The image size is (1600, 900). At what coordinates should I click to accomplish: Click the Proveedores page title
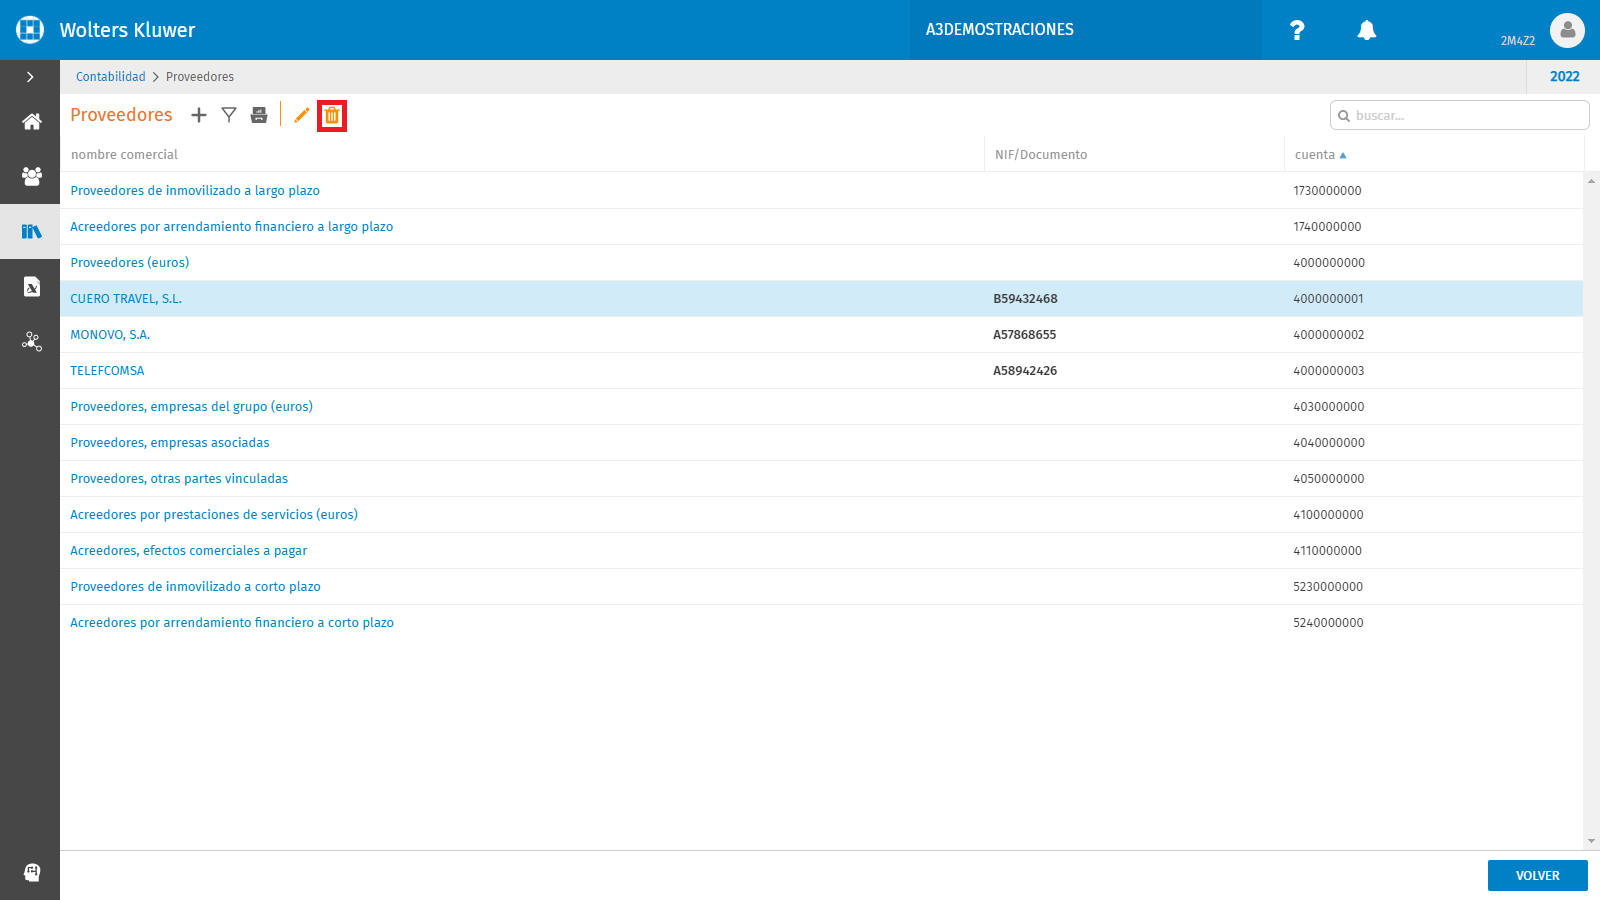point(121,115)
